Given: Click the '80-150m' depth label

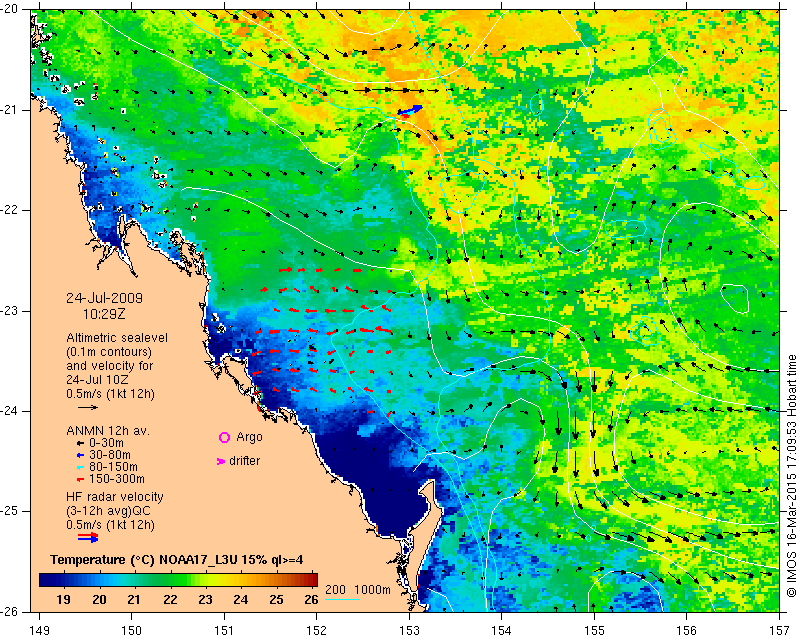Looking at the screenshot, I should [113, 467].
